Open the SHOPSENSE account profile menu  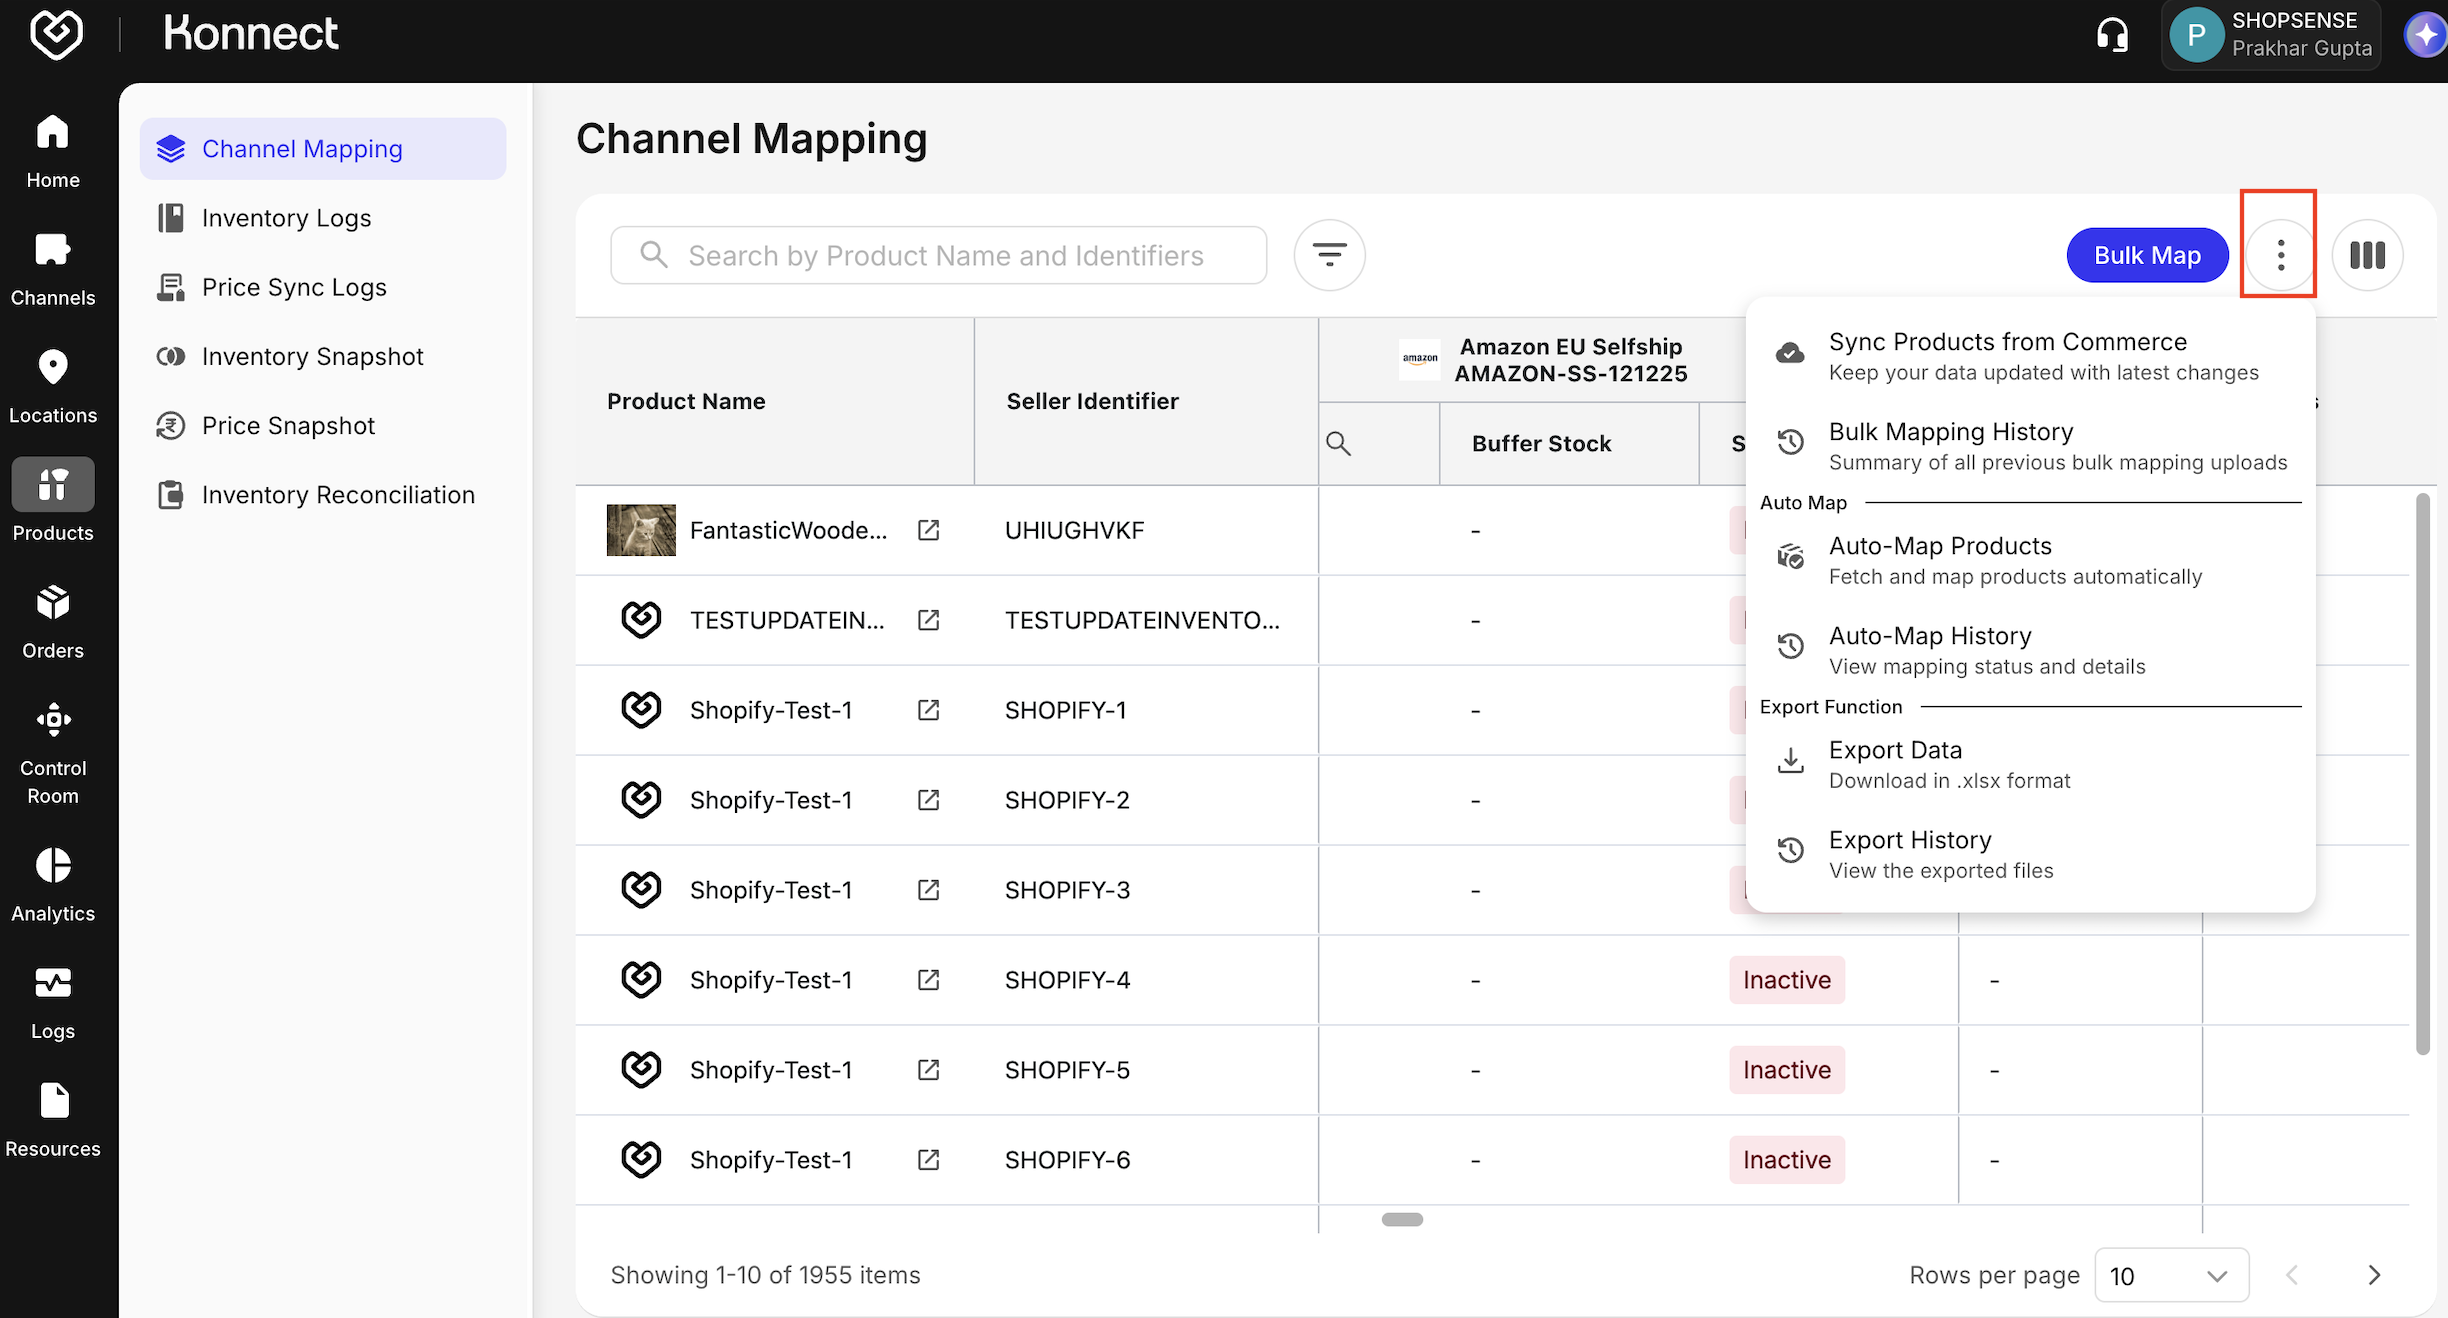coord(2271,35)
